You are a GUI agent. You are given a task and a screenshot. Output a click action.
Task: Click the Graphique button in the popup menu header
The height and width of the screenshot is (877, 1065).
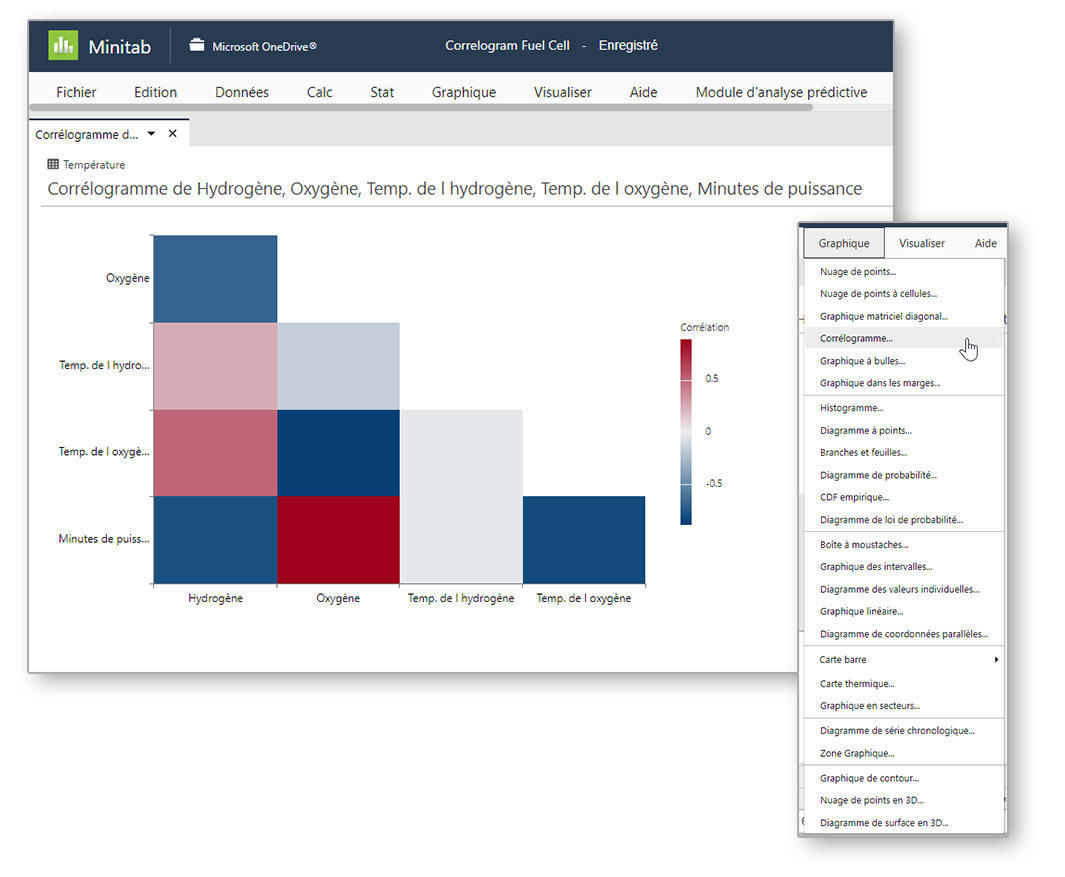(x=843, y=243)
